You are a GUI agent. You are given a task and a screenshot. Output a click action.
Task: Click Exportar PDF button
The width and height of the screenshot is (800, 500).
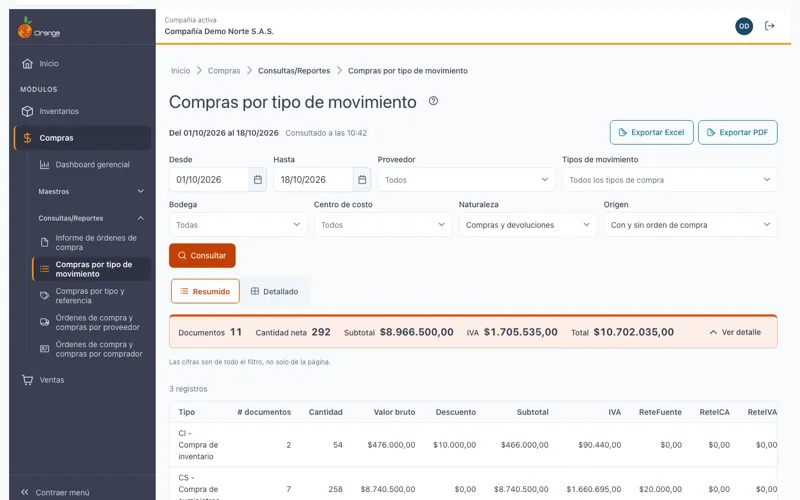click(738, 132)
